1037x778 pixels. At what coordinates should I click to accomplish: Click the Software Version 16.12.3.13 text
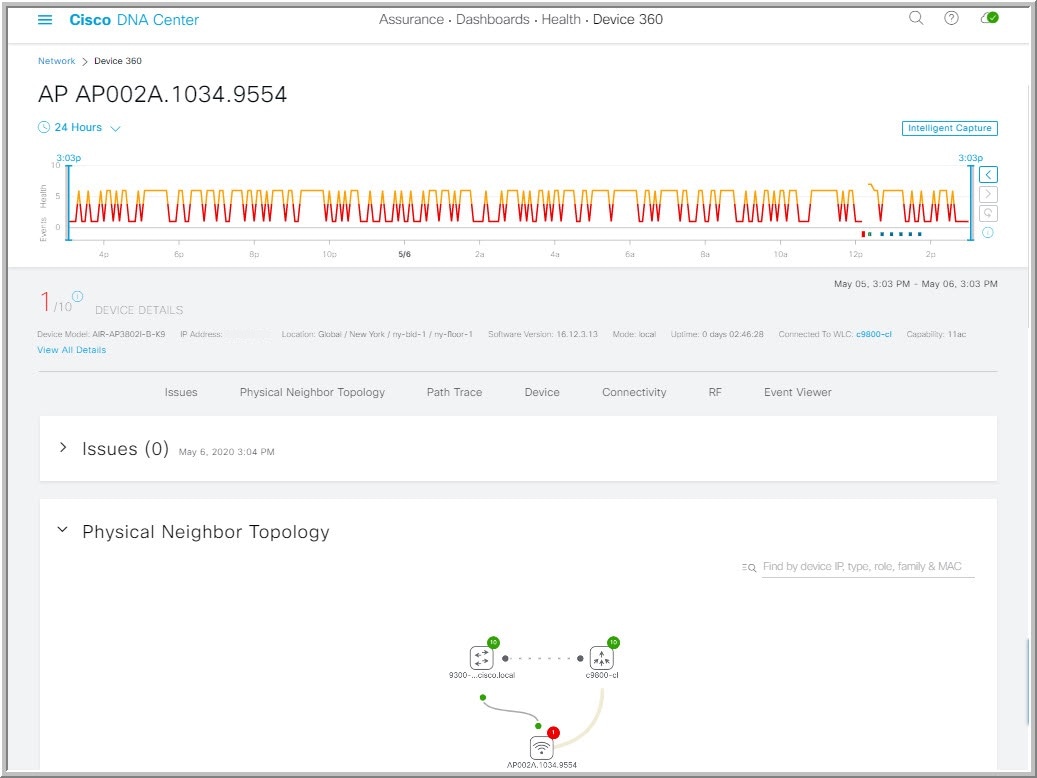tap(542, 334)
